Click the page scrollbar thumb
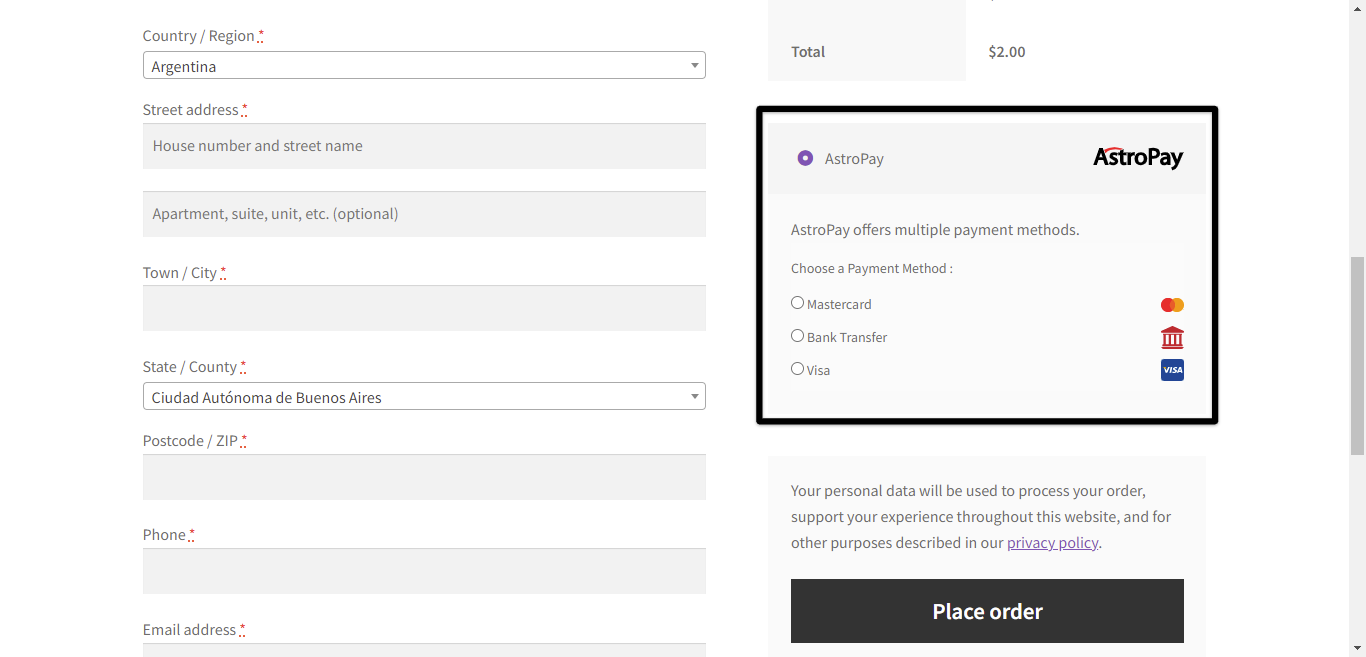 [x=1357, y=354]
